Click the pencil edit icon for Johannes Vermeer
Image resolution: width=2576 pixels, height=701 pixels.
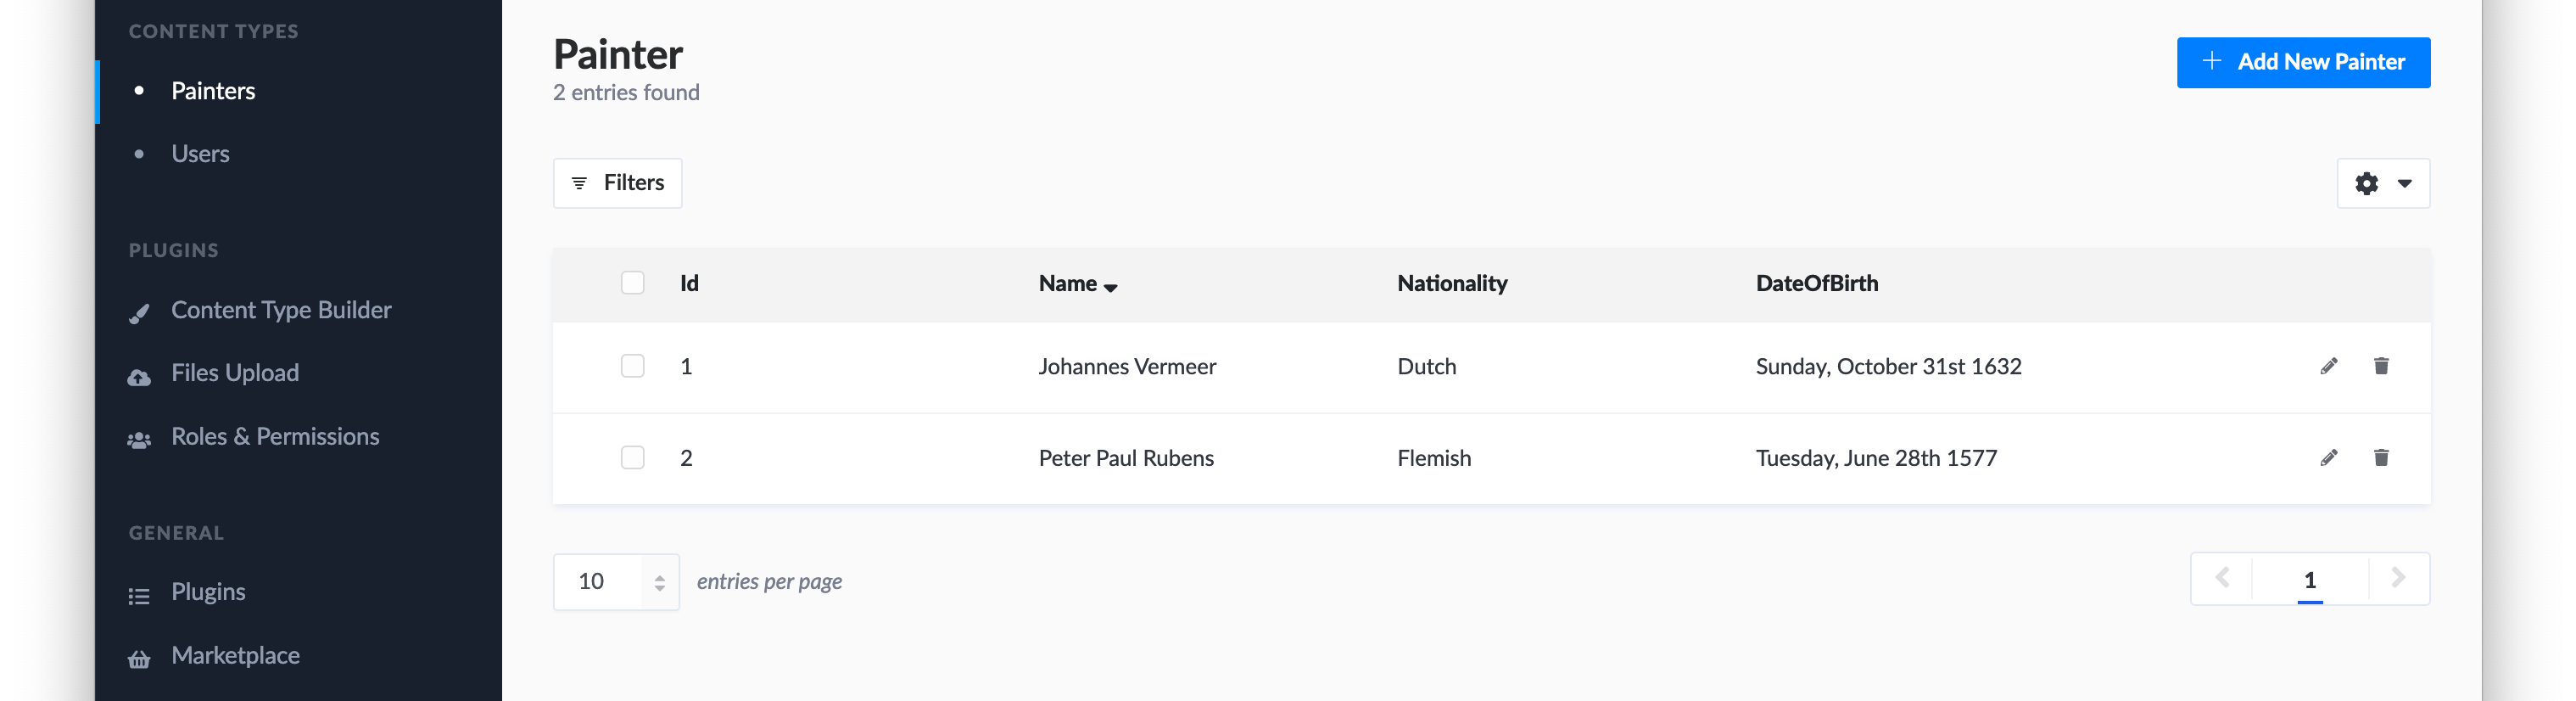[2329, 366]
